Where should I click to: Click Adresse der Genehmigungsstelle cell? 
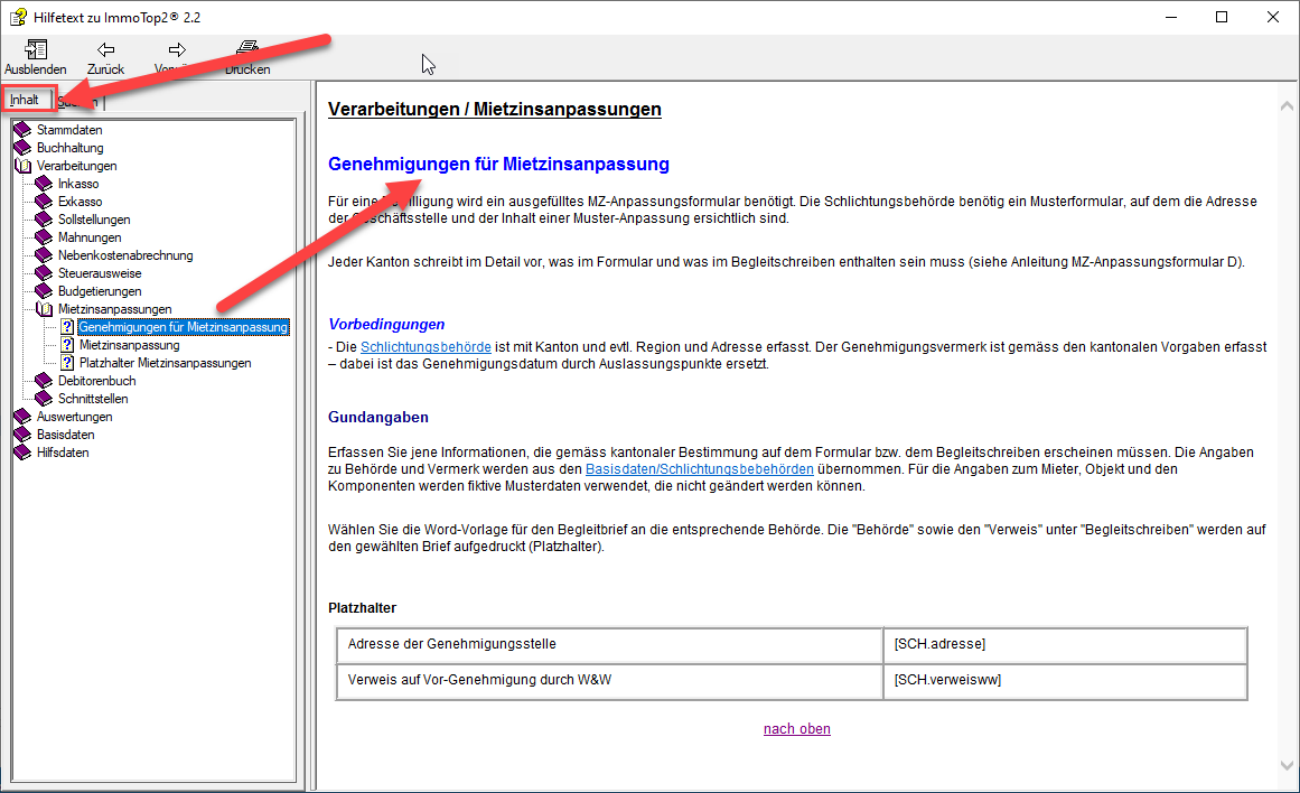pos(610,645)
